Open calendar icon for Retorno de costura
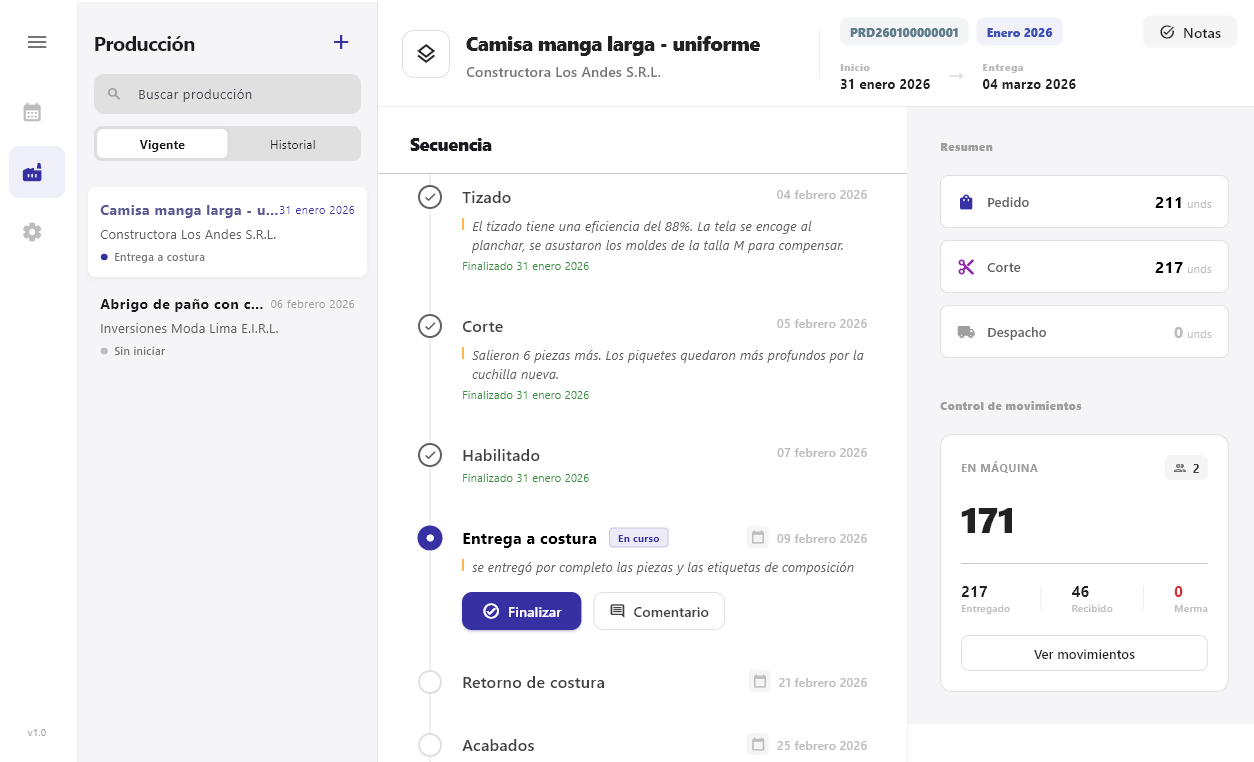 pyautogui.click(x=760, y=682)
